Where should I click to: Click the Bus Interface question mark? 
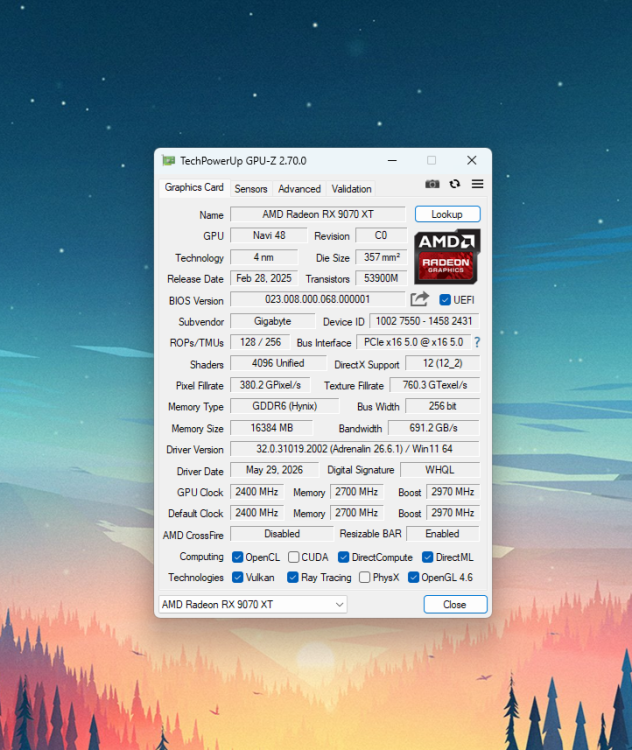[477, 342]
